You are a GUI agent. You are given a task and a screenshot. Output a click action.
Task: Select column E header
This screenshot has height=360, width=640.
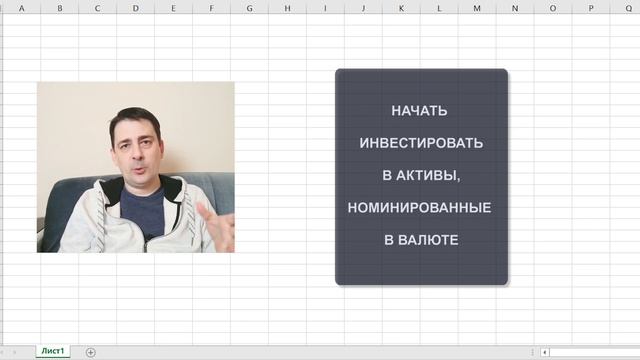coord(173,8)
